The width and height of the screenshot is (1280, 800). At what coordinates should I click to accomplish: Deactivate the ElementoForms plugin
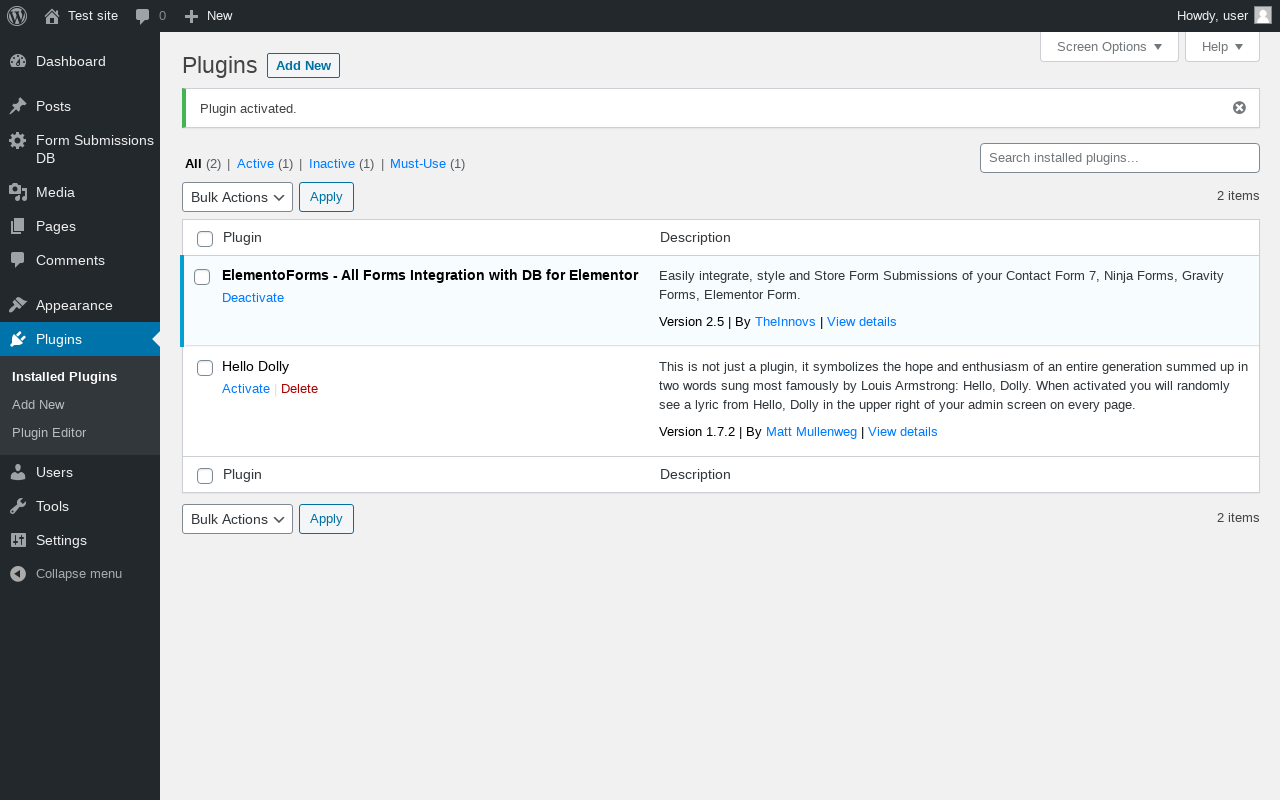[253, 298]
